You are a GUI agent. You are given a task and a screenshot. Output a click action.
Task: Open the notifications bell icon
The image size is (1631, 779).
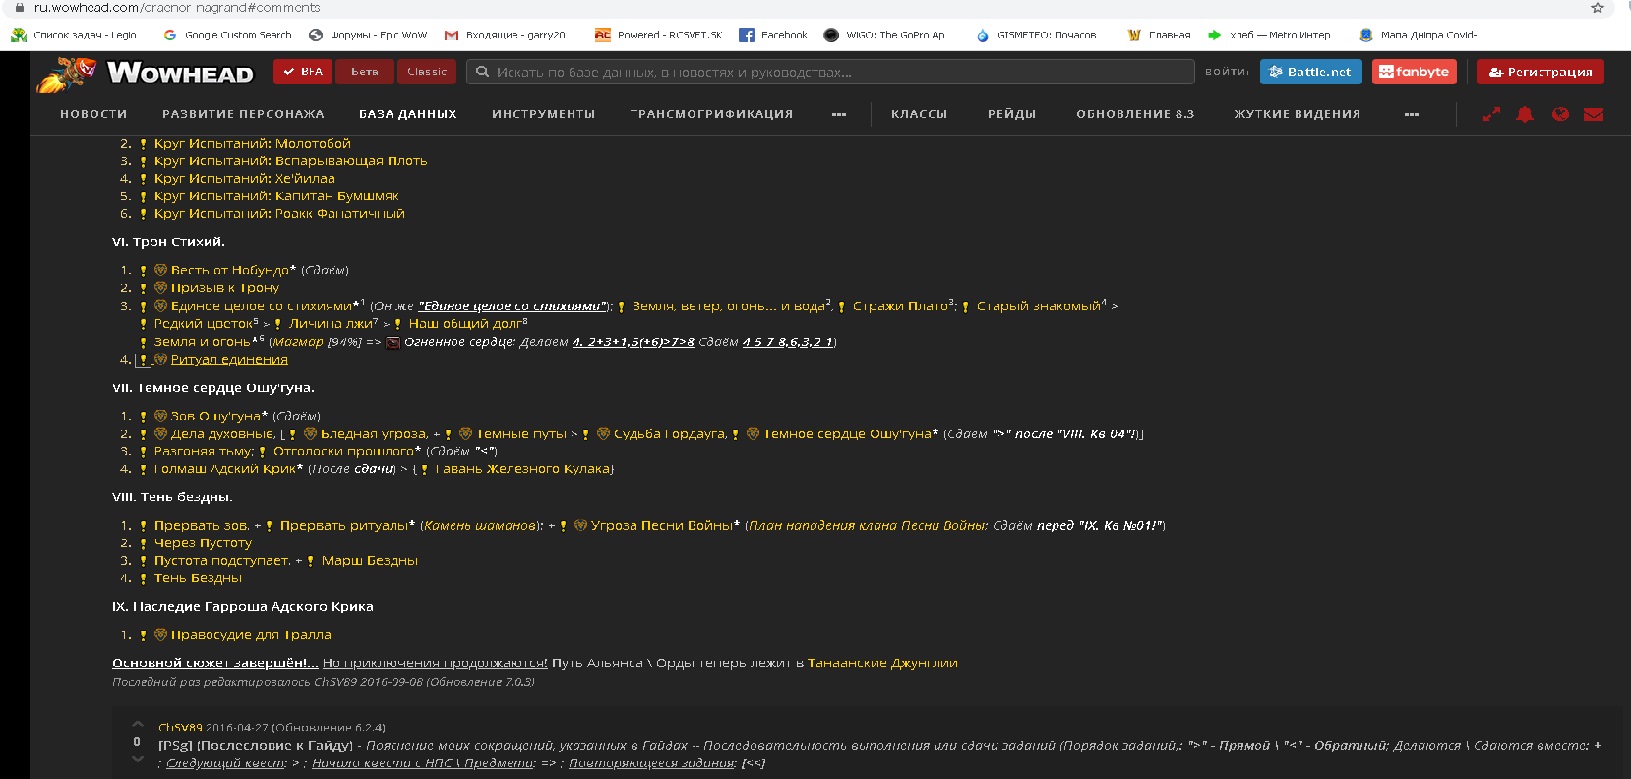point(1524,114)
